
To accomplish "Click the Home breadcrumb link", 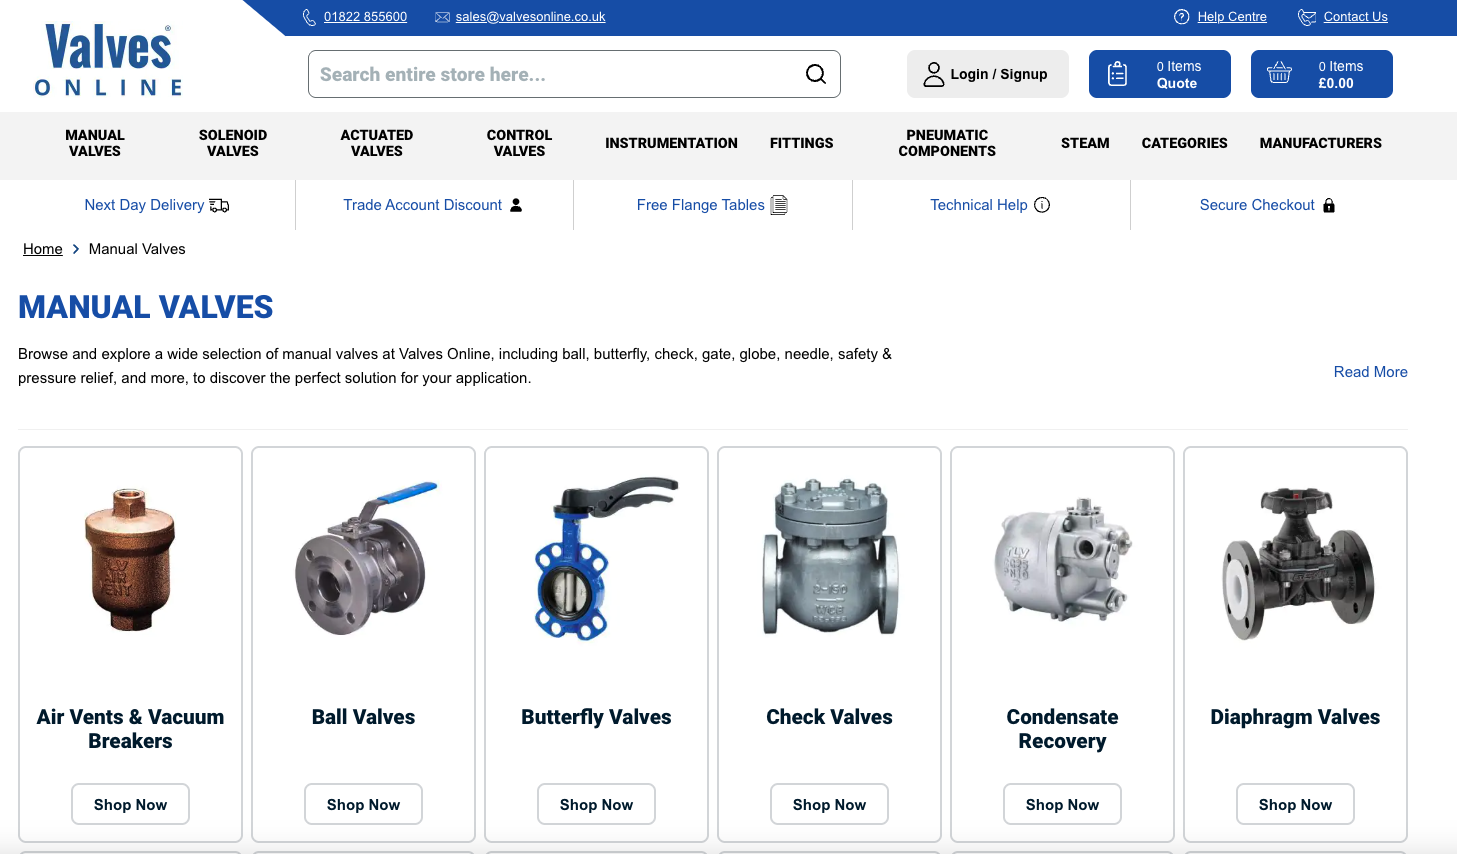I will click(x=43, y=249).
